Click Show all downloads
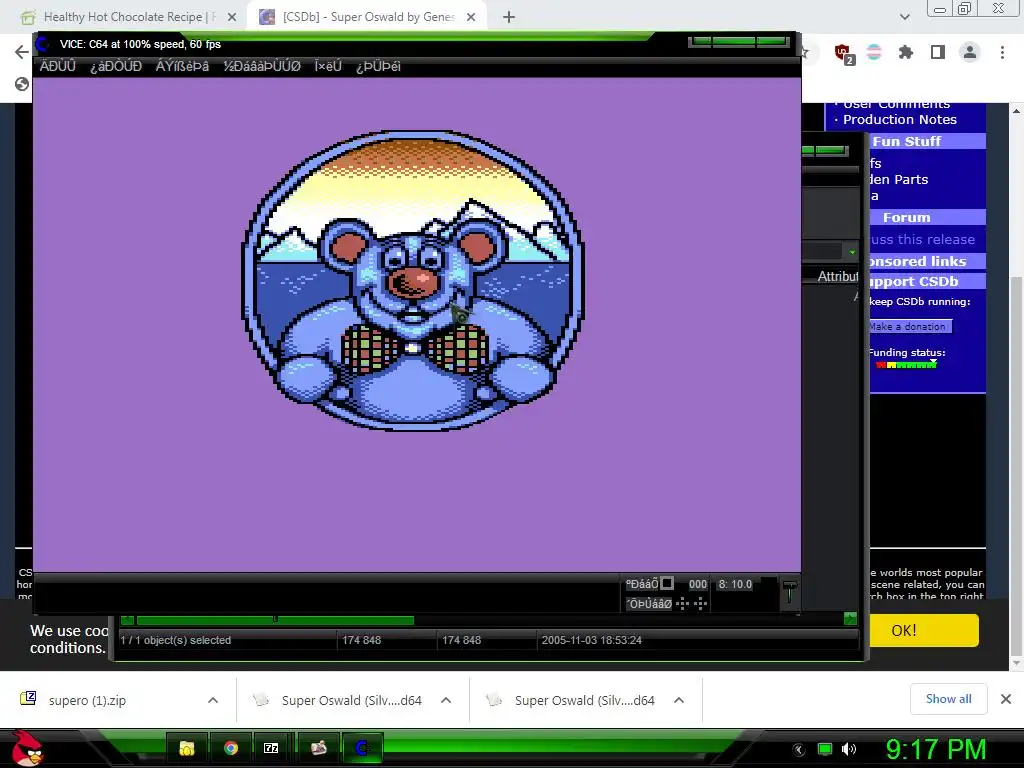This screenshot has height=768, width=1024. coord(948,699)
